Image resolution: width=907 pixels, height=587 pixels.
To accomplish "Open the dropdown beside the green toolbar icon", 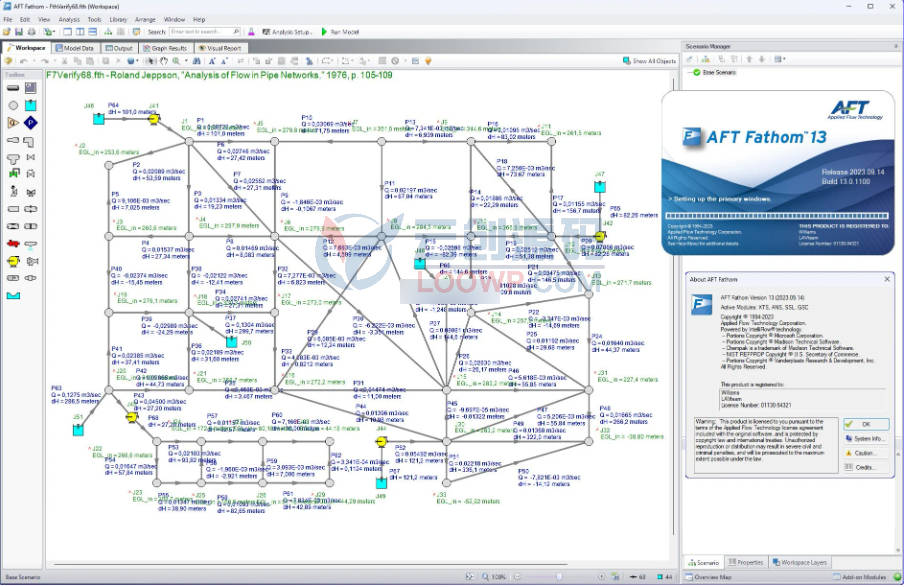I will coord(54,32).
